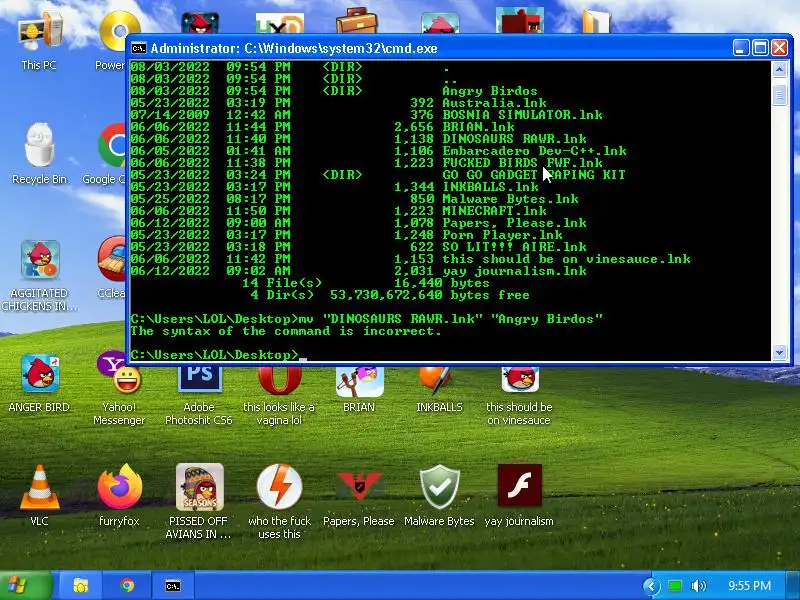Viewport: 800px width, 600px height.
Task: Expand hidden tray icons chevron
Action: click(x=651, y=586)
